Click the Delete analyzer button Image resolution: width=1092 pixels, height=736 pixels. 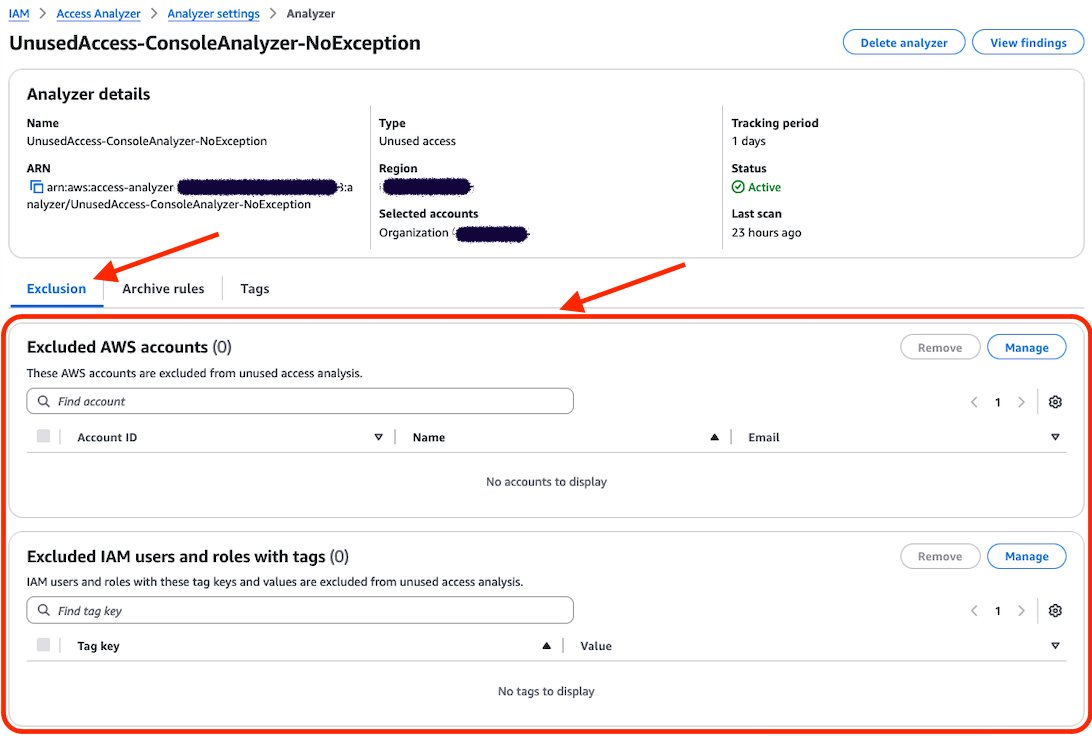tap(903, 42)
